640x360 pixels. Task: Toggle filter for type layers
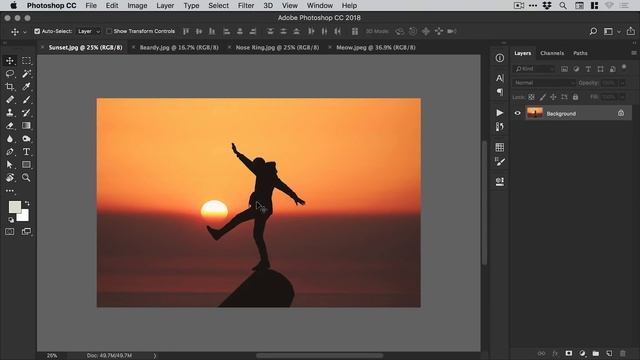pyautogui.click(x=588, y=69)
